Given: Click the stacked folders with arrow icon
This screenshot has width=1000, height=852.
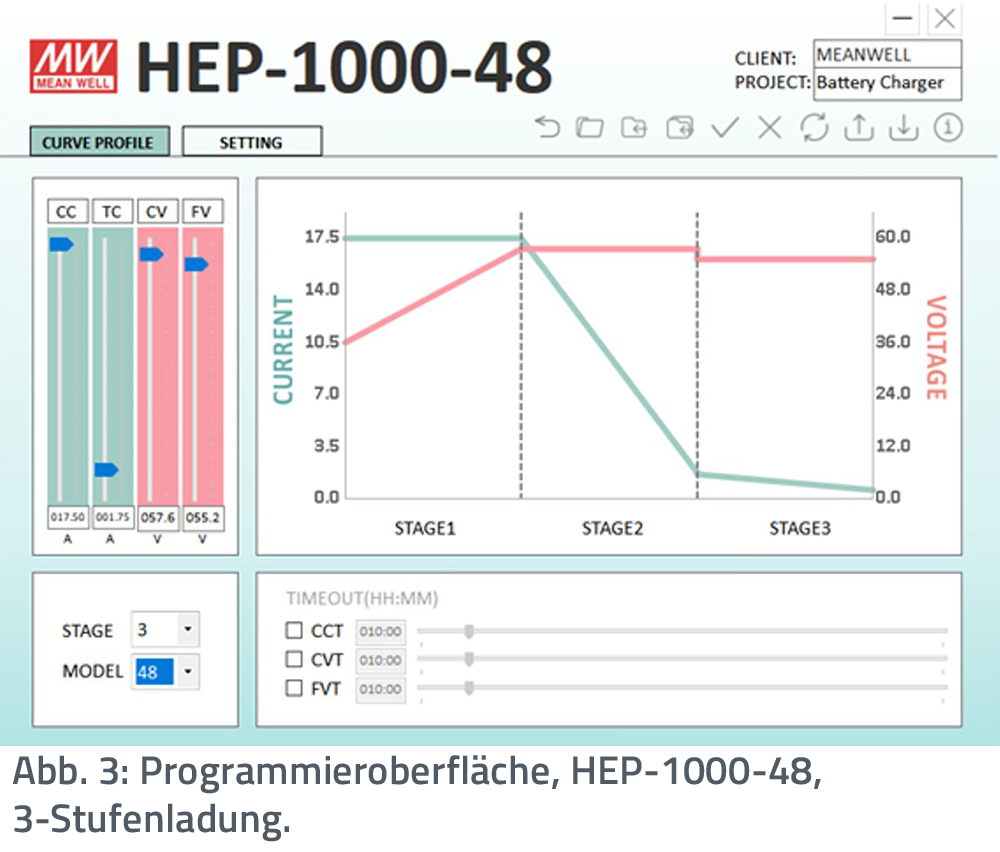Looking at the screenshot, I should point(680,128).
